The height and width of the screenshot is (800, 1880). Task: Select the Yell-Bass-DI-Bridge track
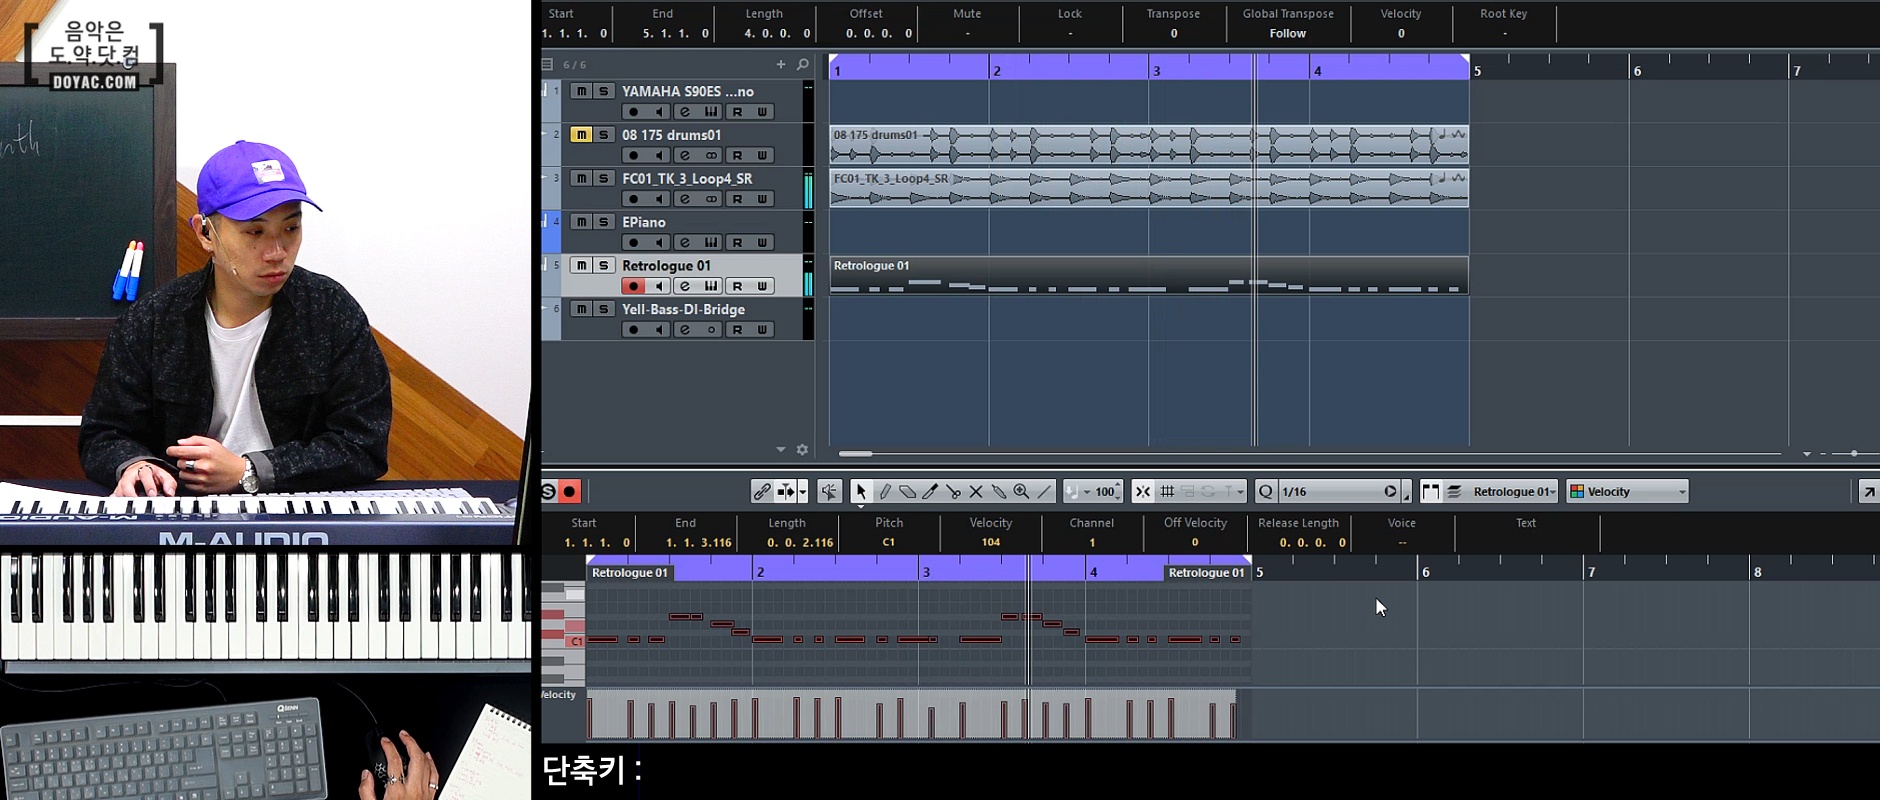point(683,309)
